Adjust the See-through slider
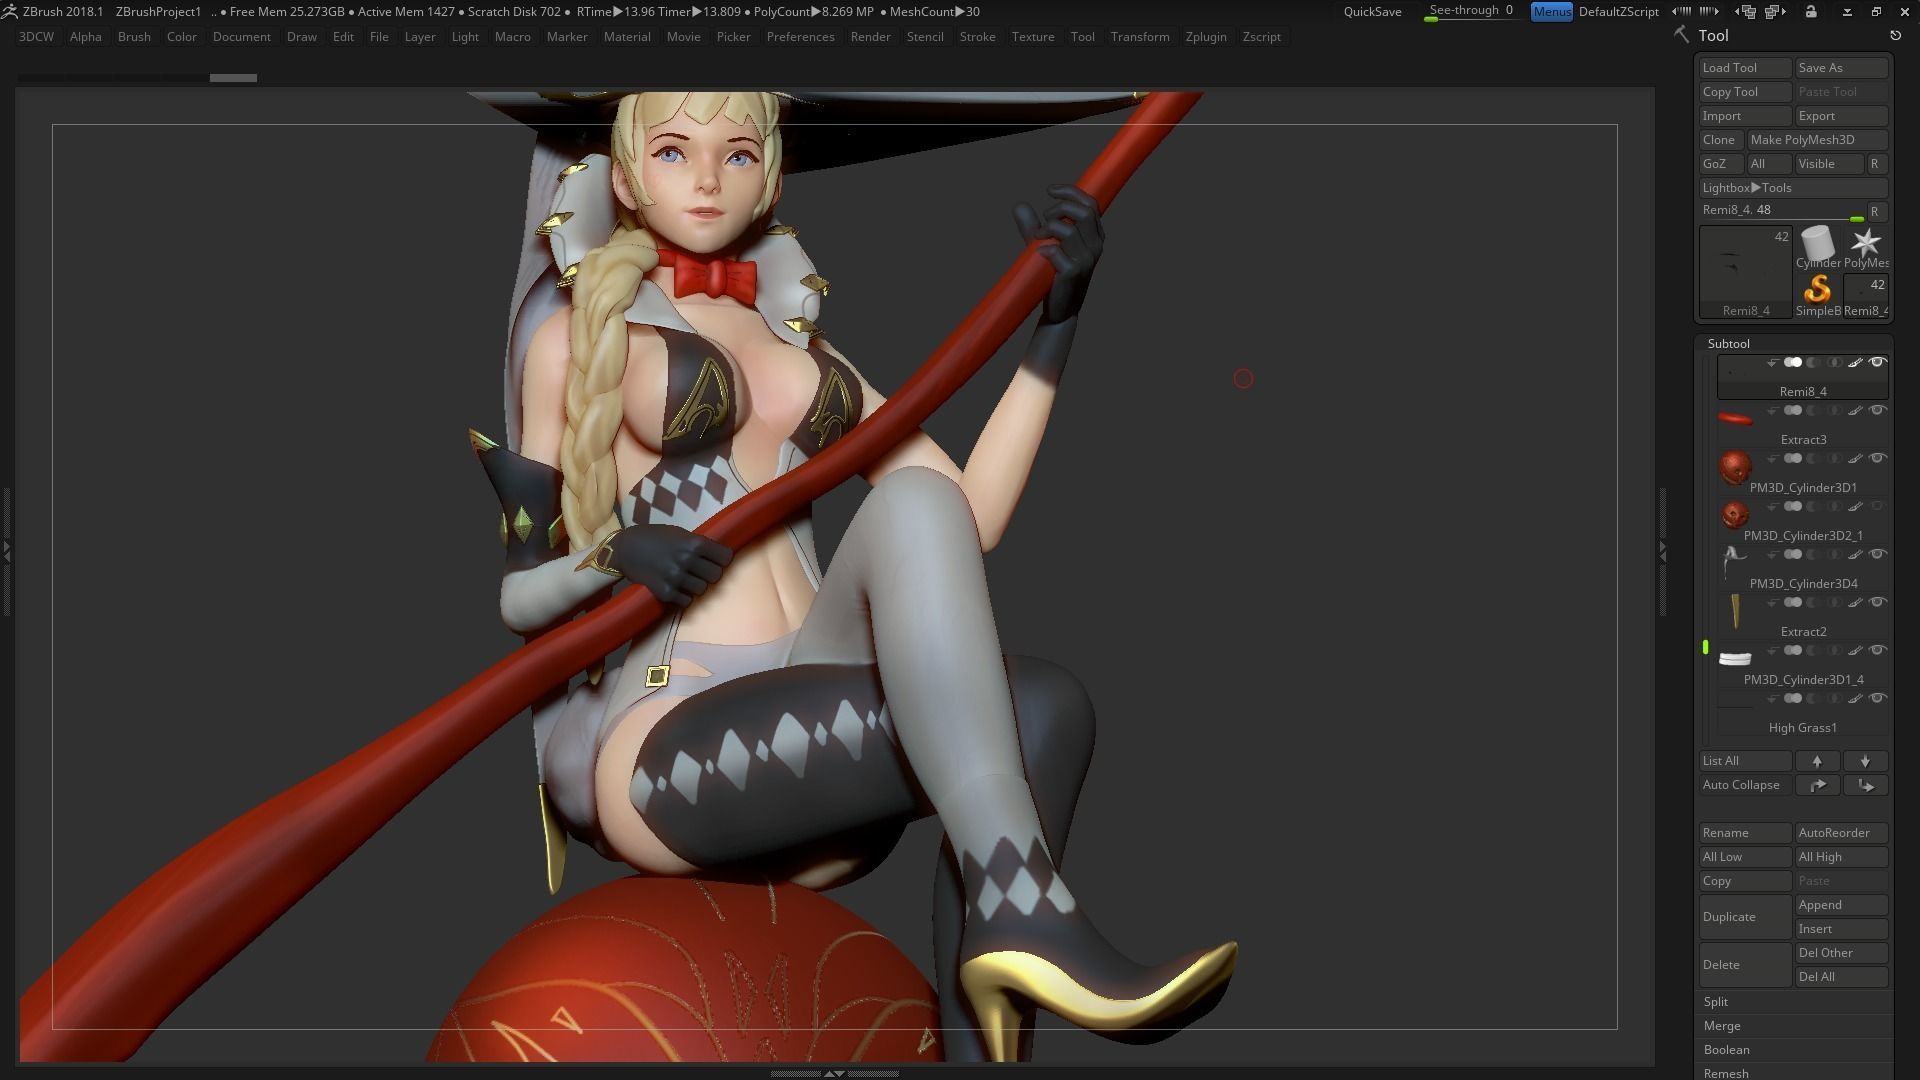Image resolution: width=1920 pixels, height=1080 pixels. point(1470,12)
